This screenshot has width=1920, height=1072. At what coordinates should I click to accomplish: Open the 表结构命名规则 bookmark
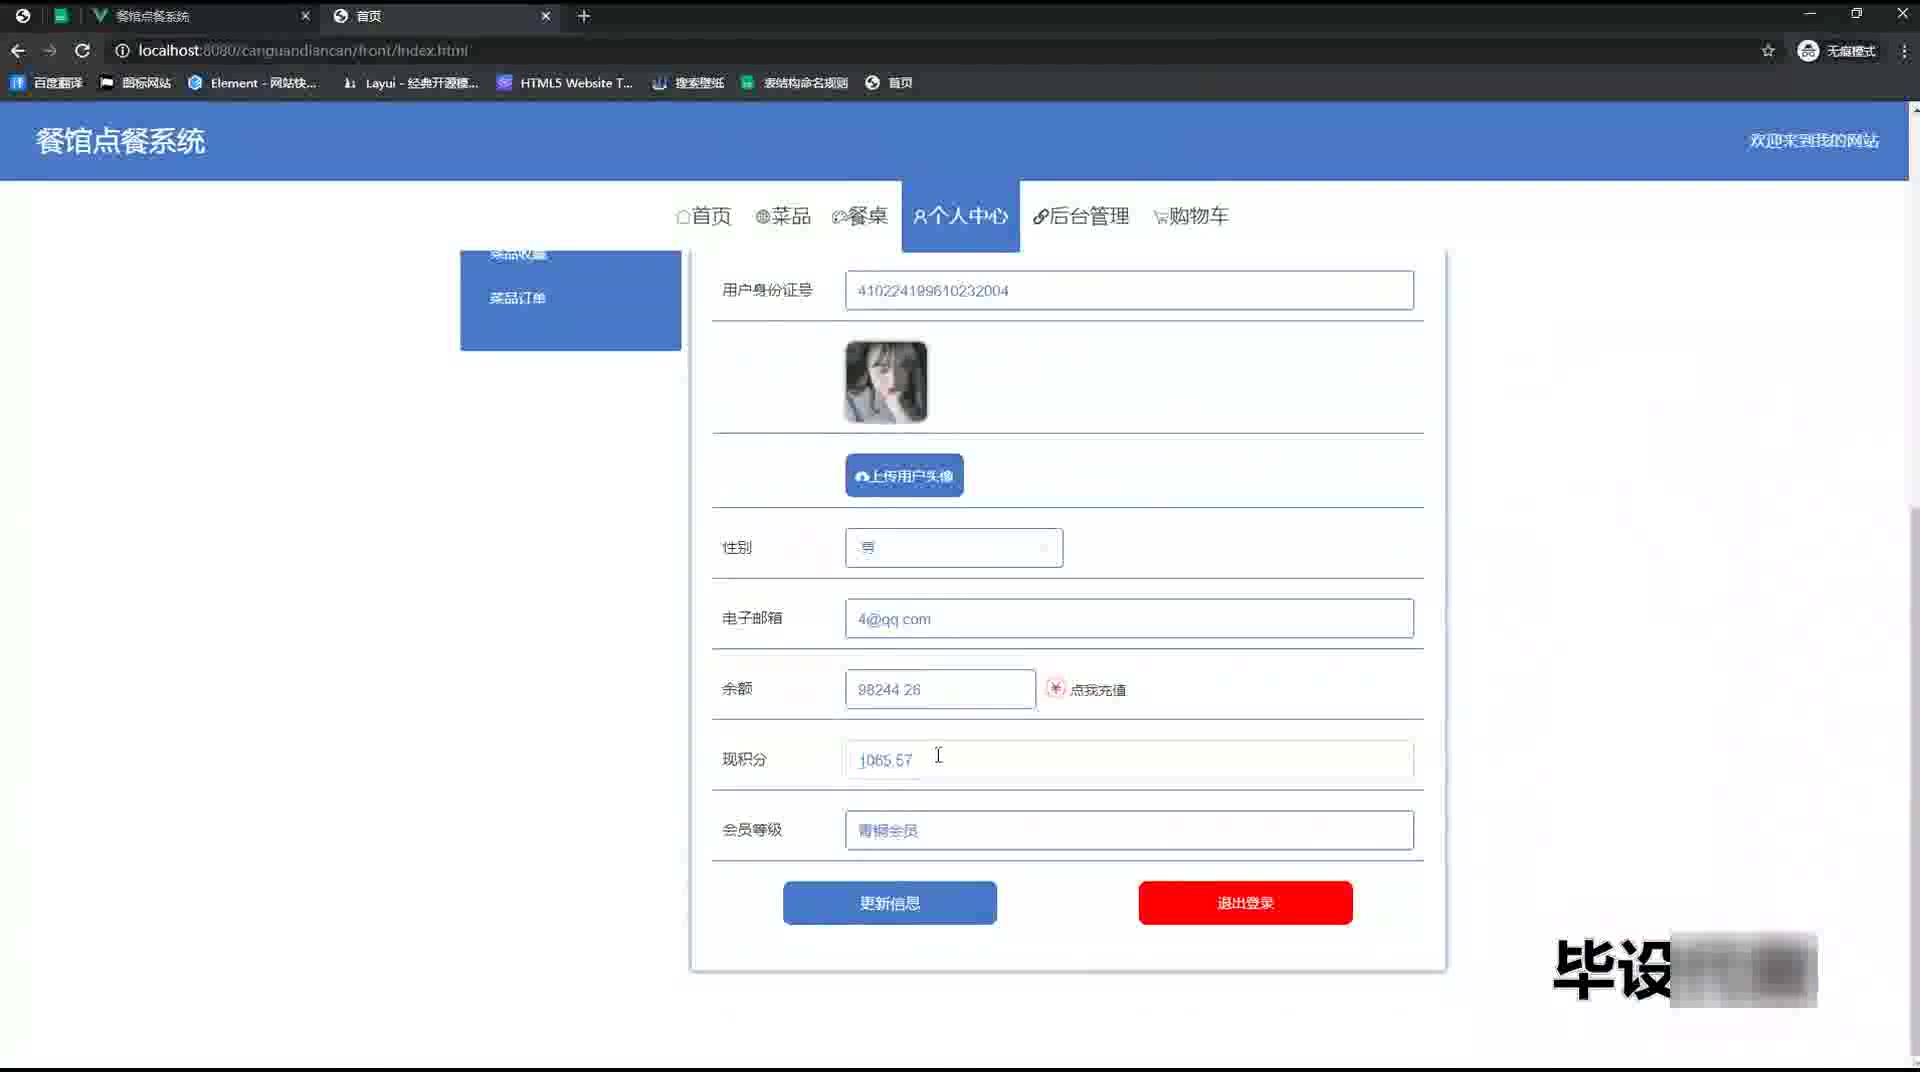click(x=794, y=83)
